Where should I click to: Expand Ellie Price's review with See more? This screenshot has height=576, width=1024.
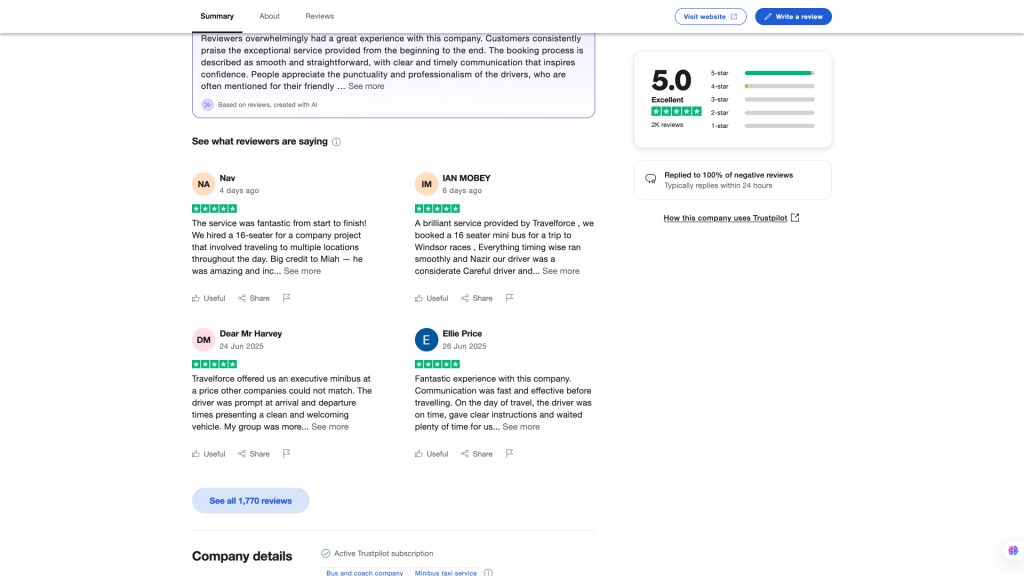[521, 426]
